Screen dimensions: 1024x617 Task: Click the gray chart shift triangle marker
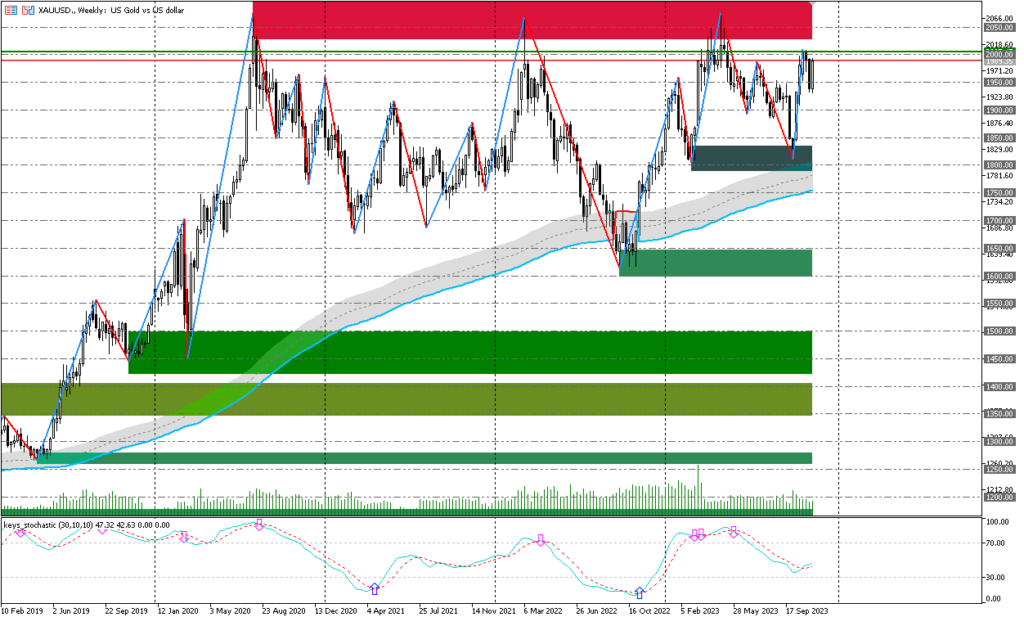tap(812, 5)
